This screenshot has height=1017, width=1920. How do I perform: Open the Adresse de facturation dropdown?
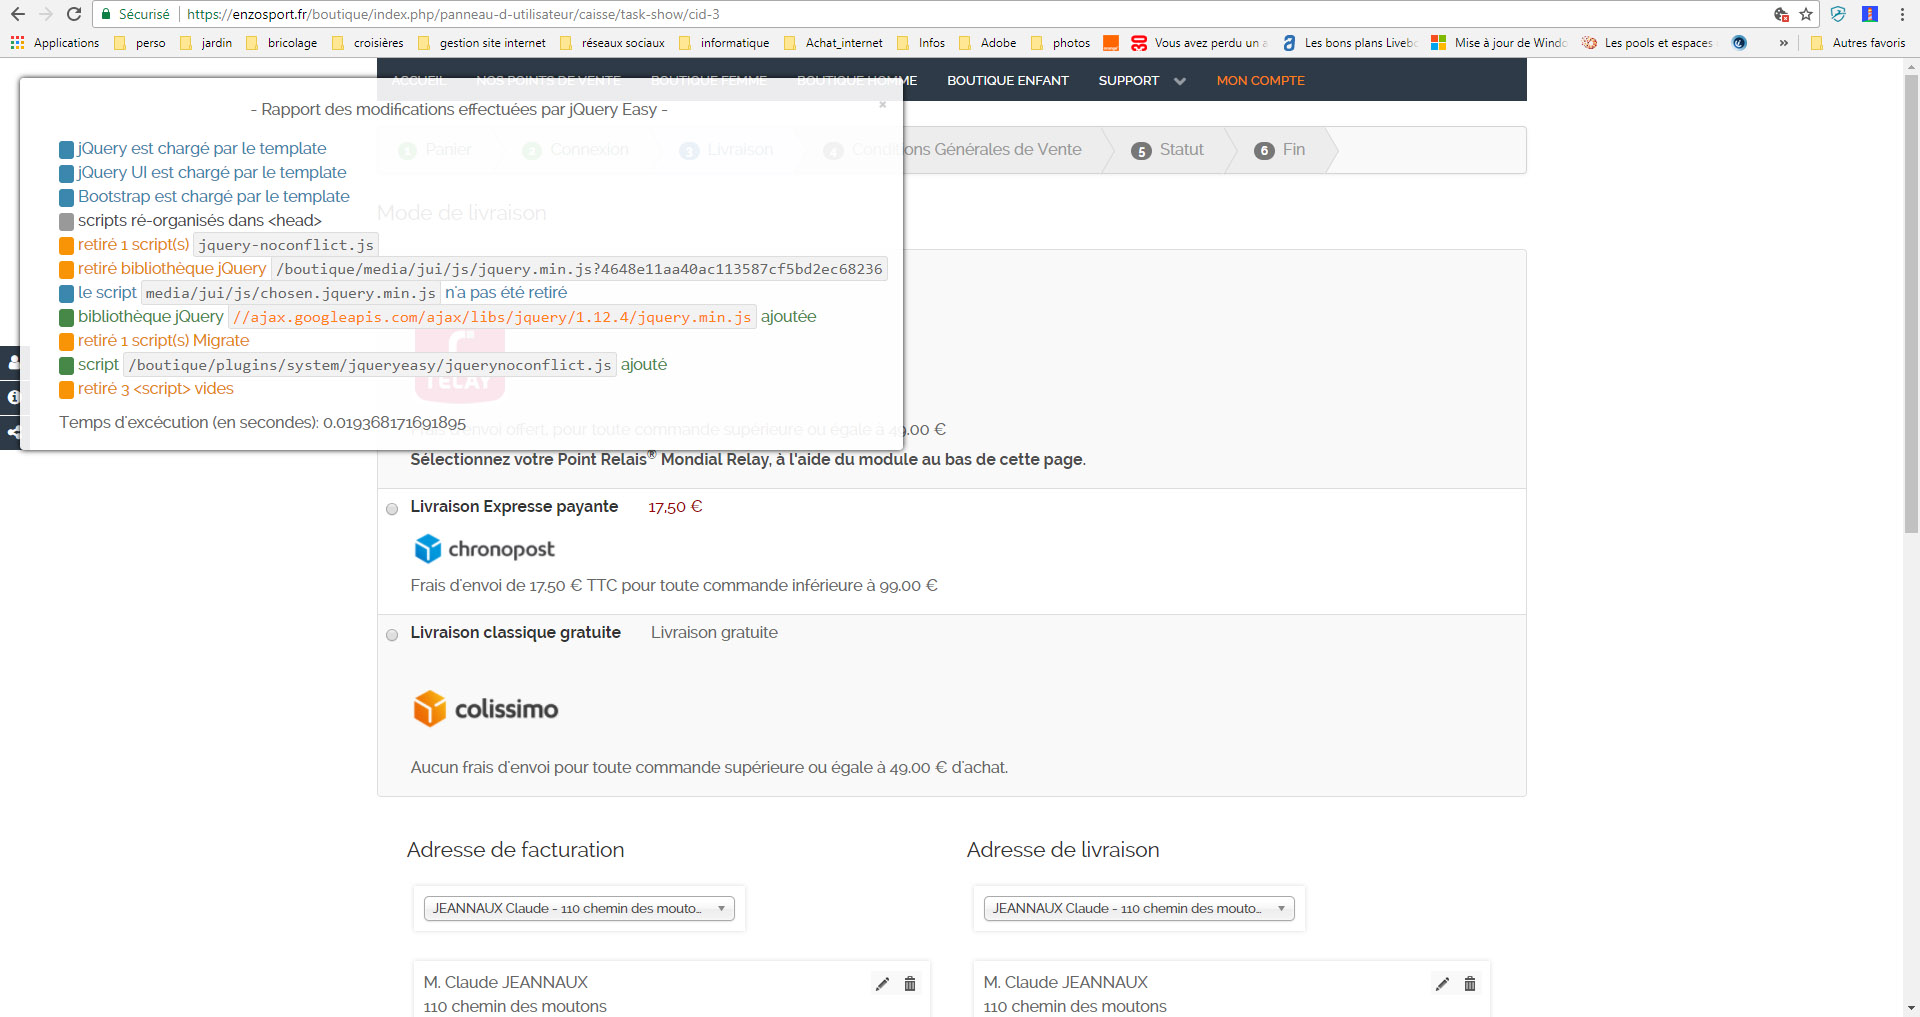coord(579,908)
